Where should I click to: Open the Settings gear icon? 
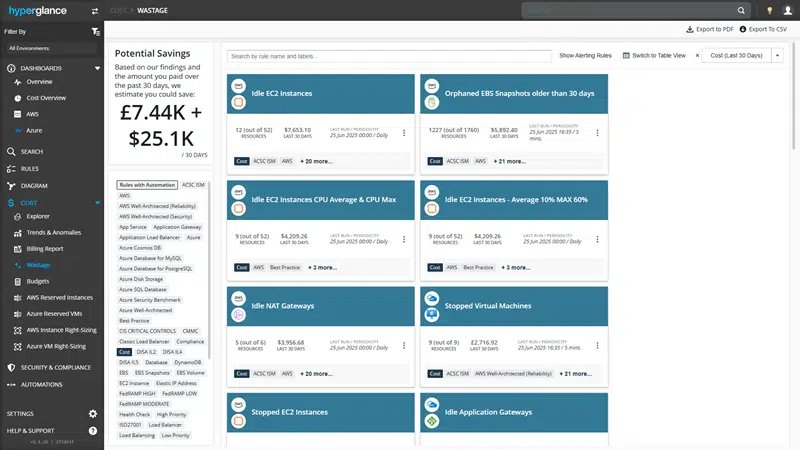tap(92, 414)
